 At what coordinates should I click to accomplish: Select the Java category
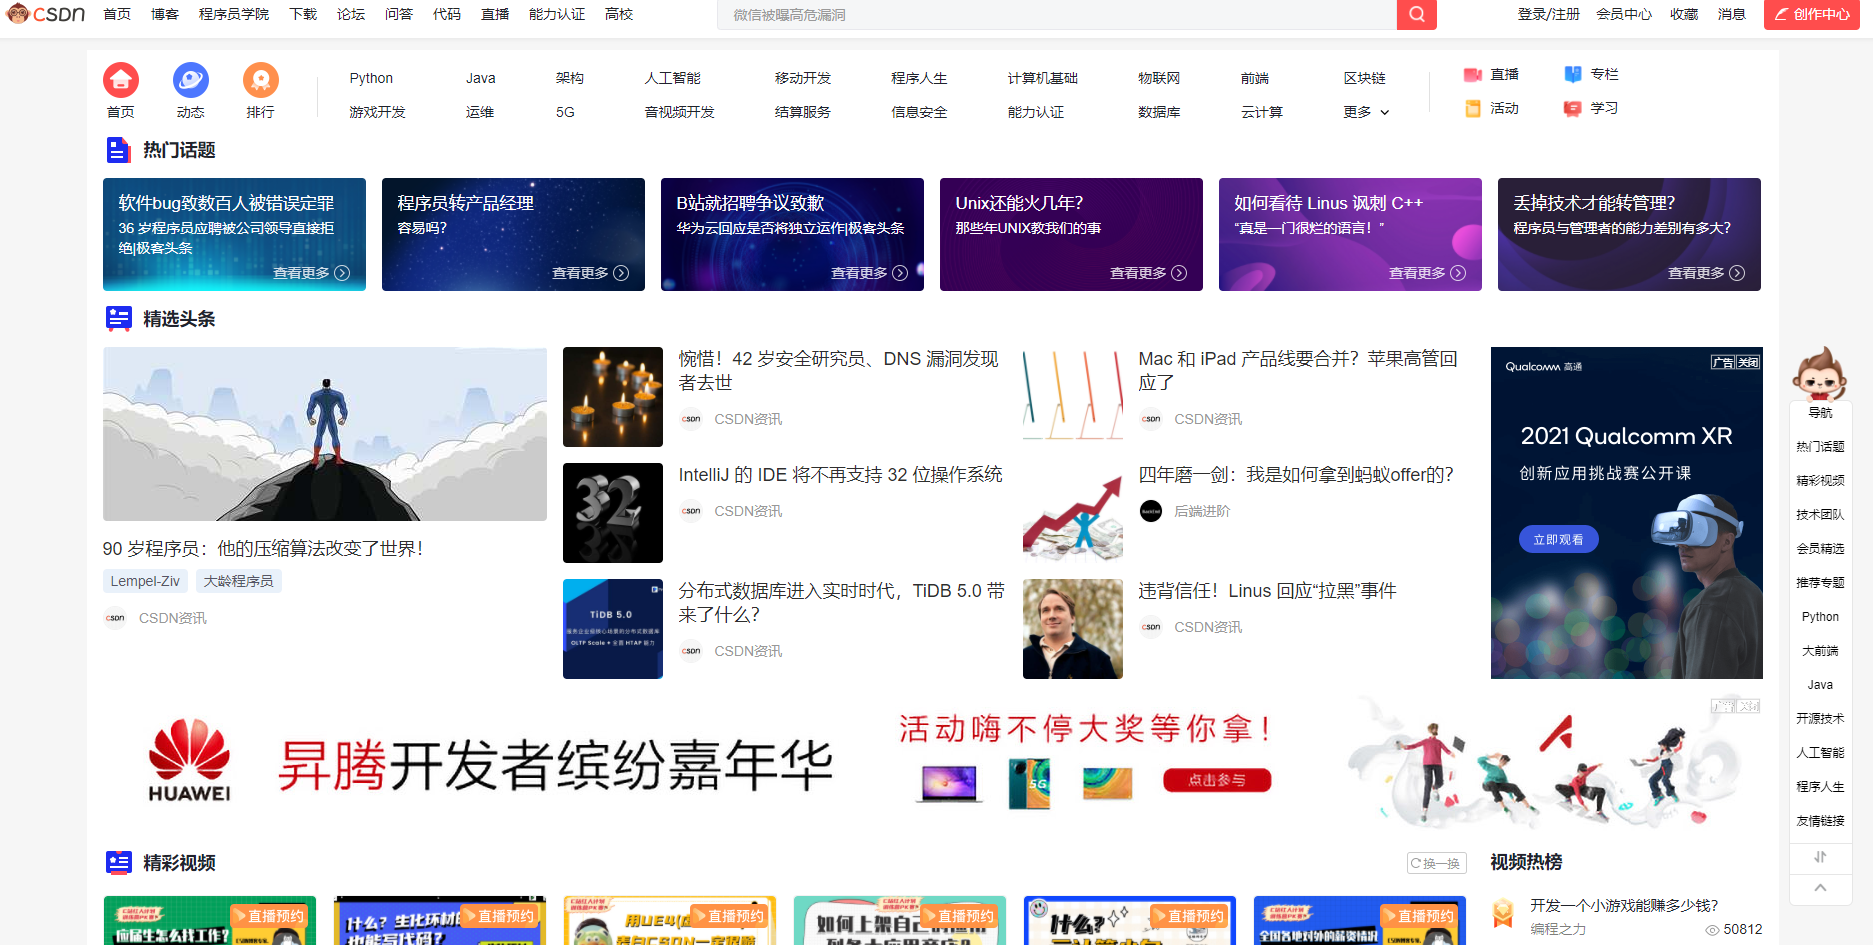click(x=480, y=78)
